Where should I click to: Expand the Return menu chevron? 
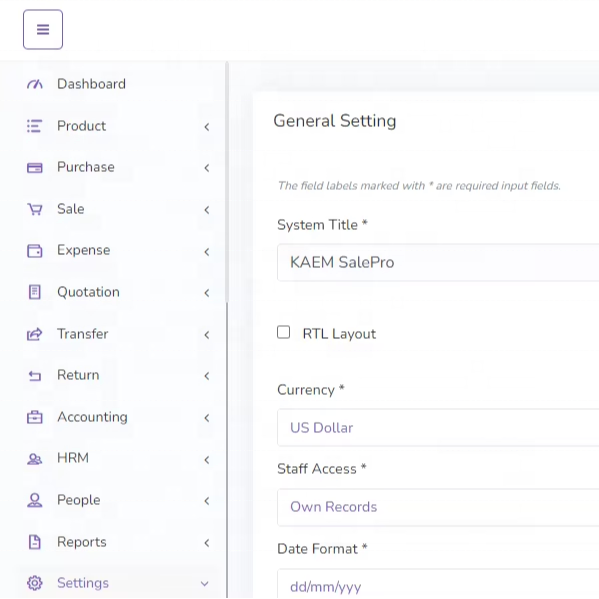point(207,376)
